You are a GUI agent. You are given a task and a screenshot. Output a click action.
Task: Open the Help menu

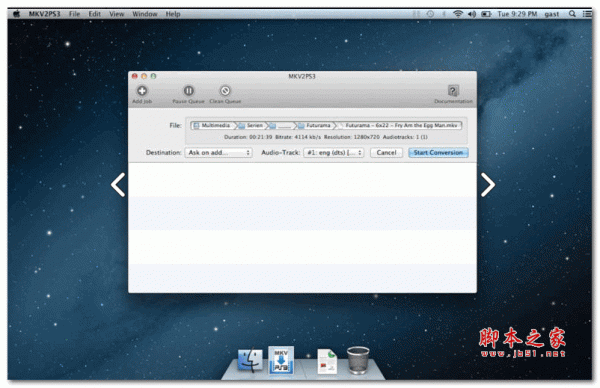coord(173,14)
